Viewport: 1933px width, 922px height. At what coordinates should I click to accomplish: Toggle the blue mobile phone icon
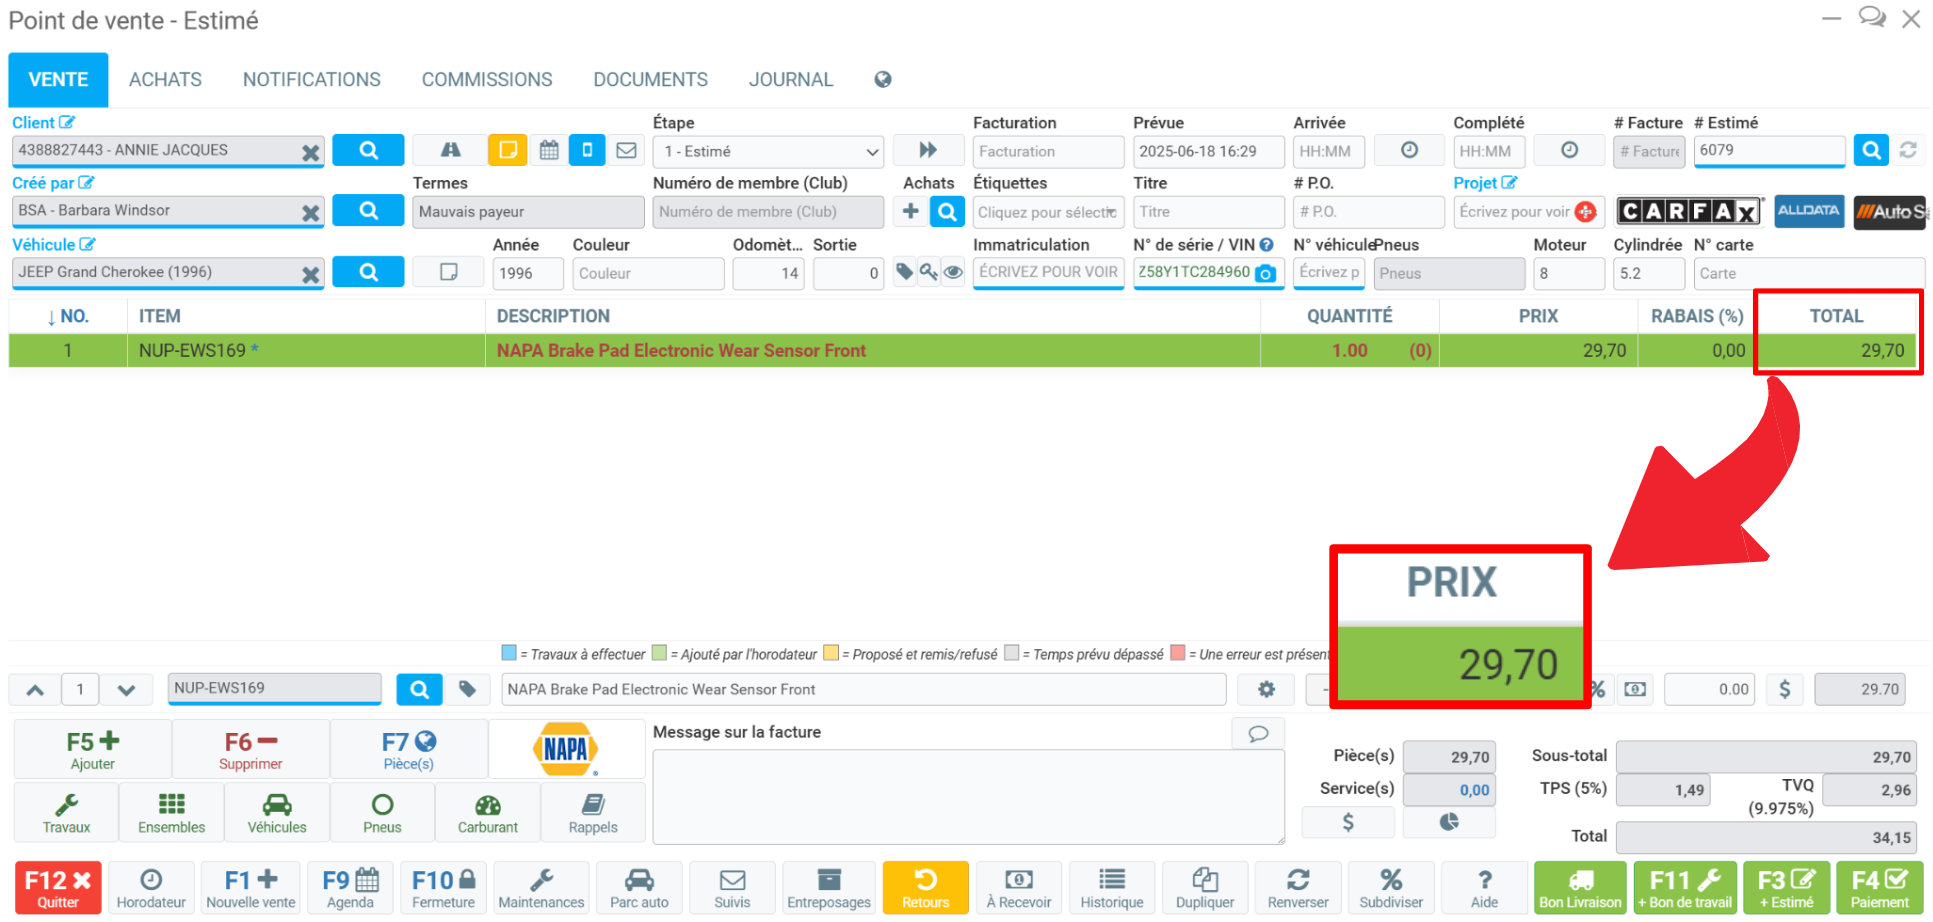point(587,150)
